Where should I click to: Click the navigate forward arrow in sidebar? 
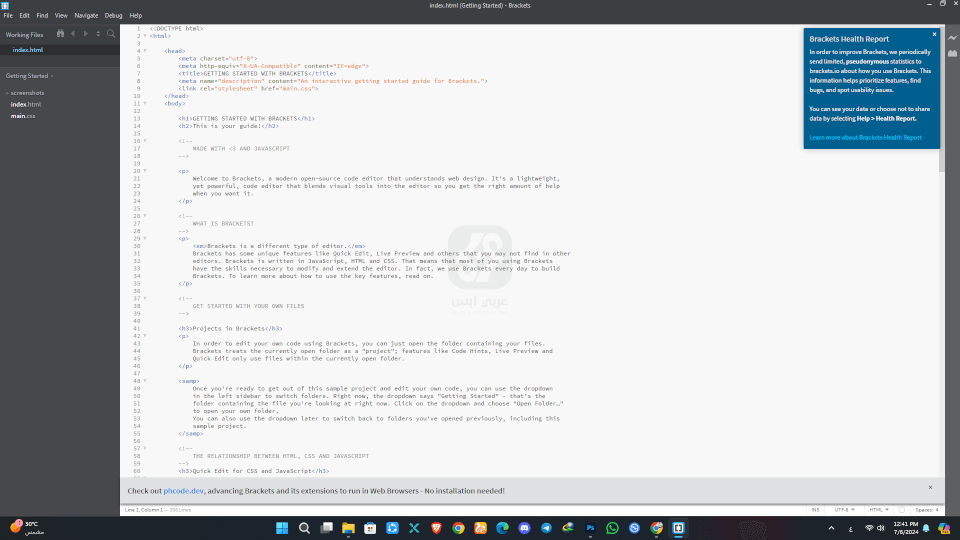(x=85, y=34)
